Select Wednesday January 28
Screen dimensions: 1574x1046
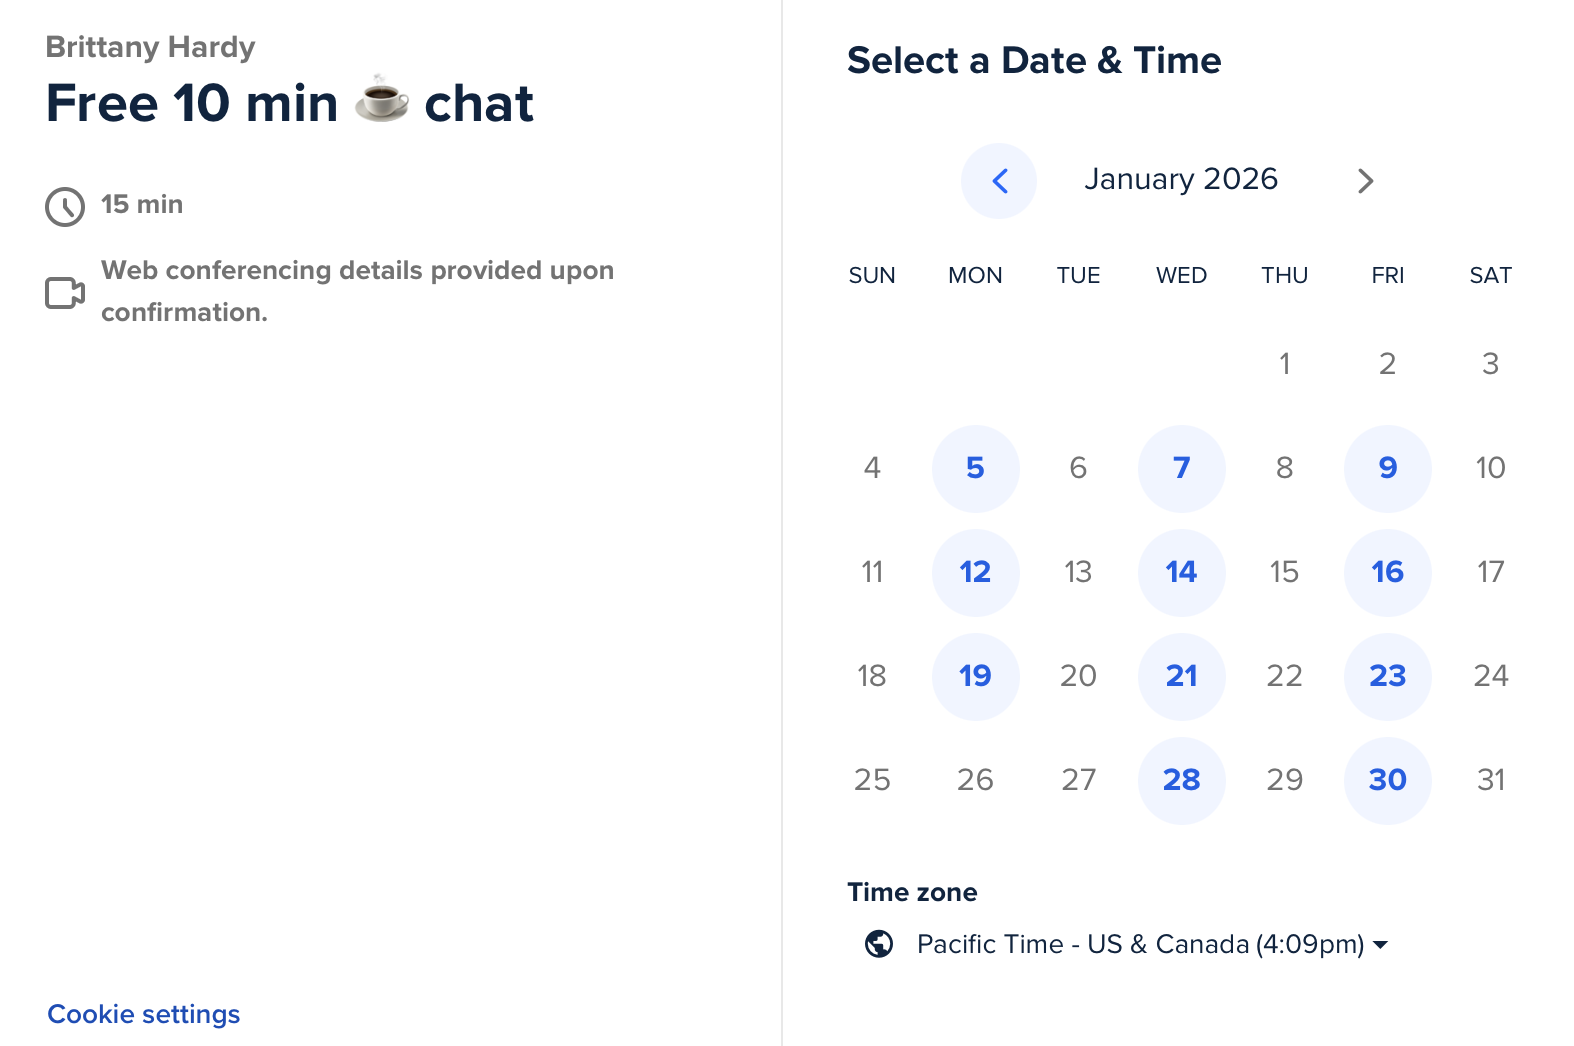(1181, 780)
